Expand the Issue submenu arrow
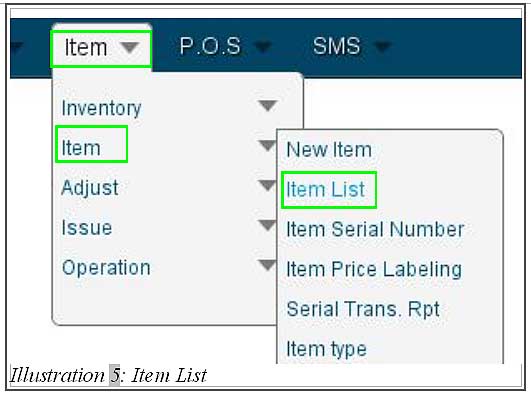 268,225
